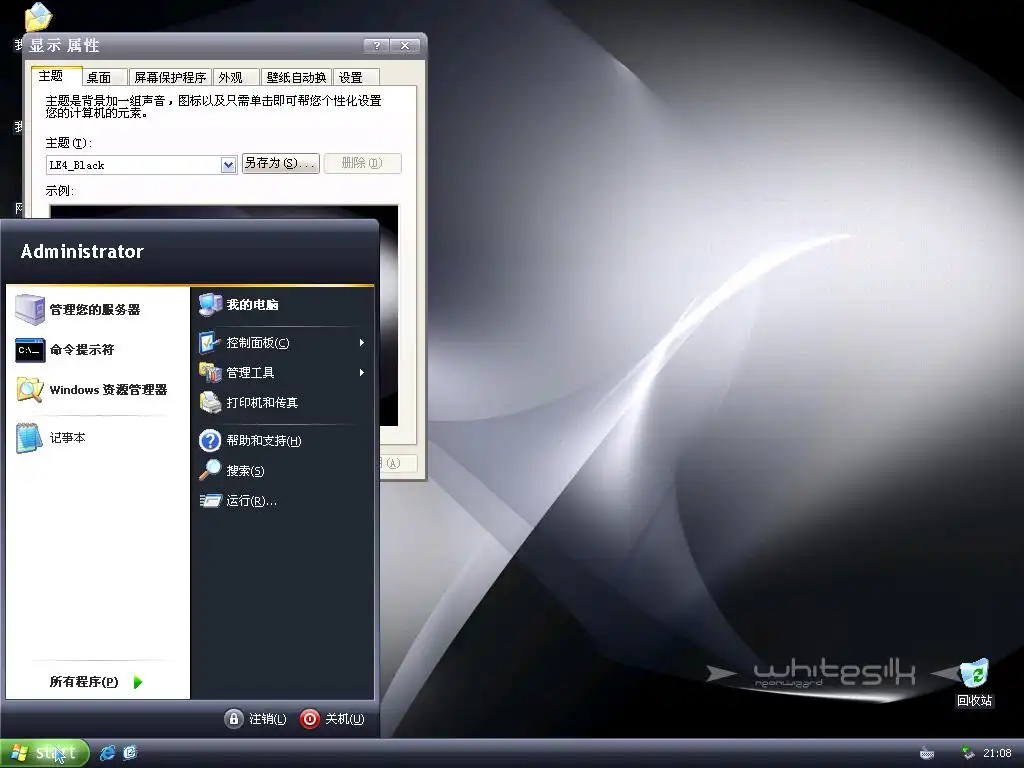Open 记事本 Notepad
Screen dimensions: 1024x768
[98, 438]
